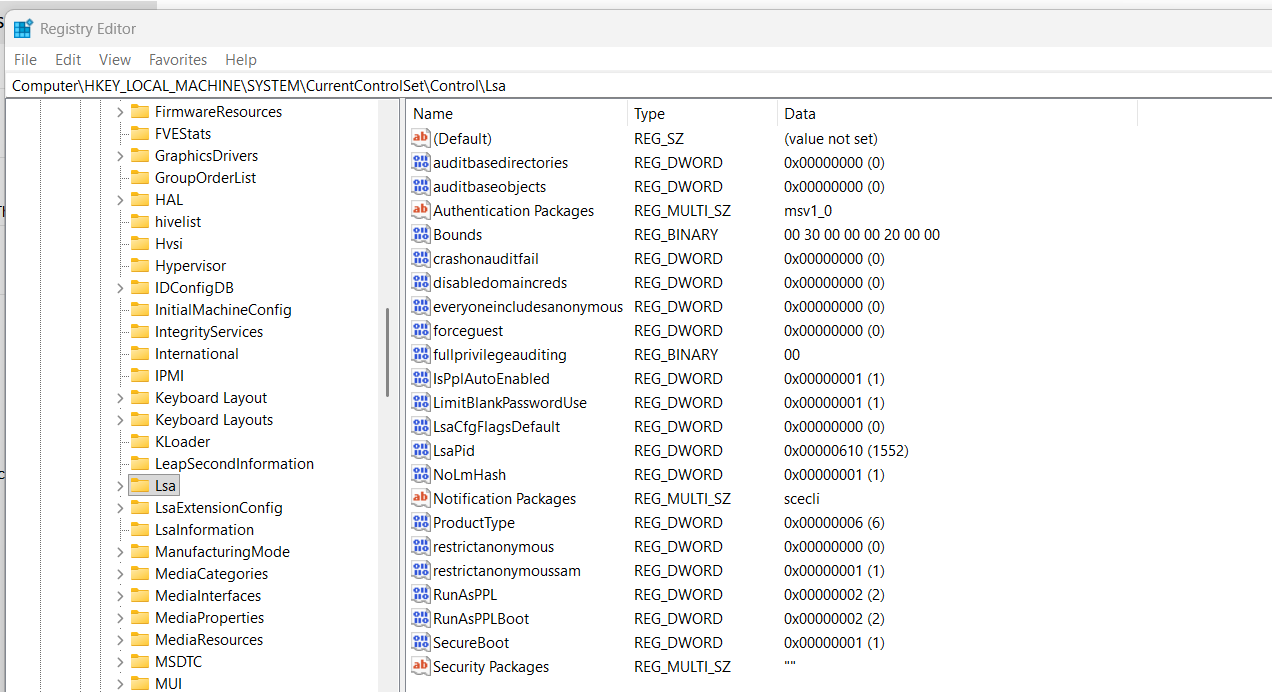Click the FVEStats folder icon

coord(140,134)
